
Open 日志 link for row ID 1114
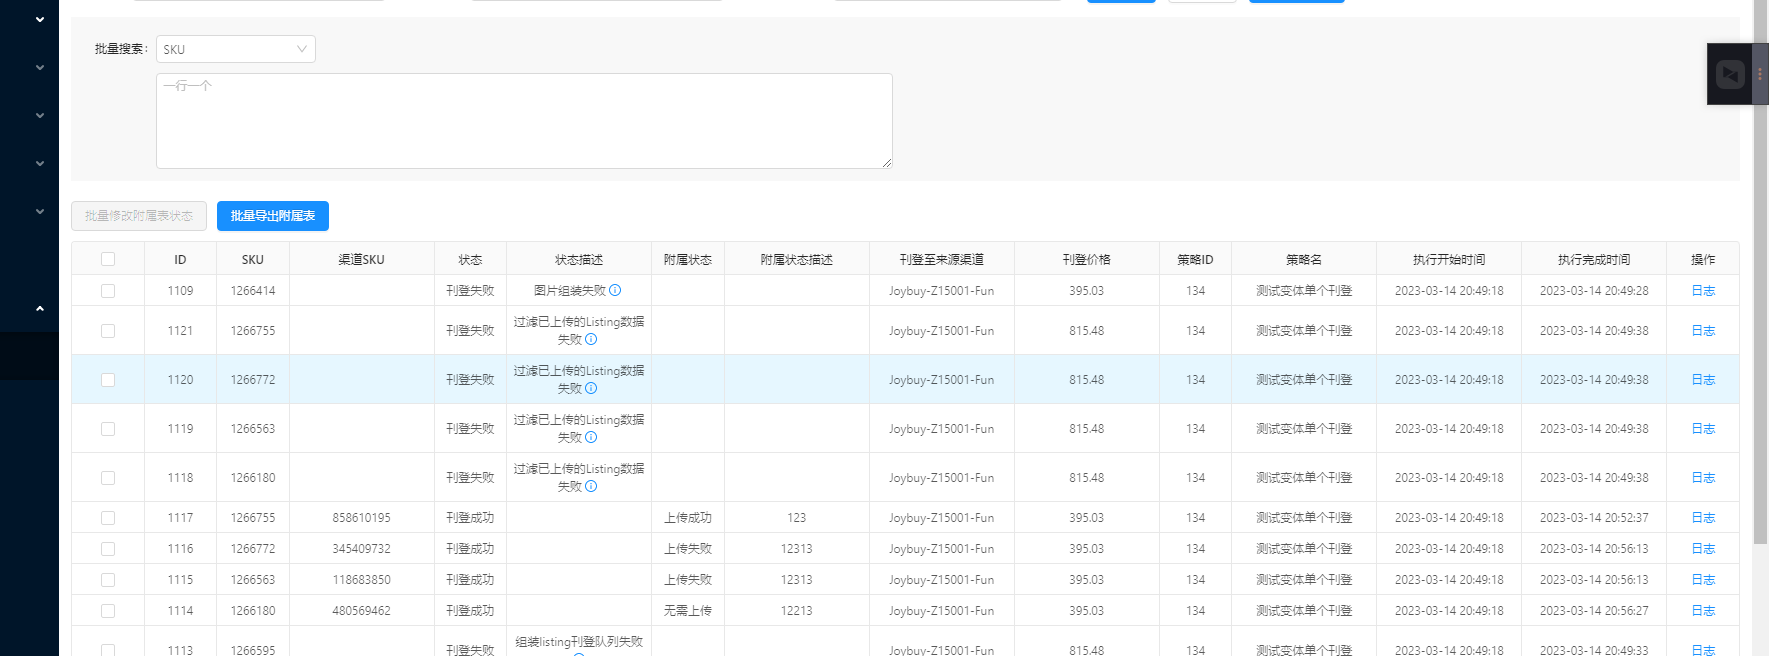tap(1703, 611)
